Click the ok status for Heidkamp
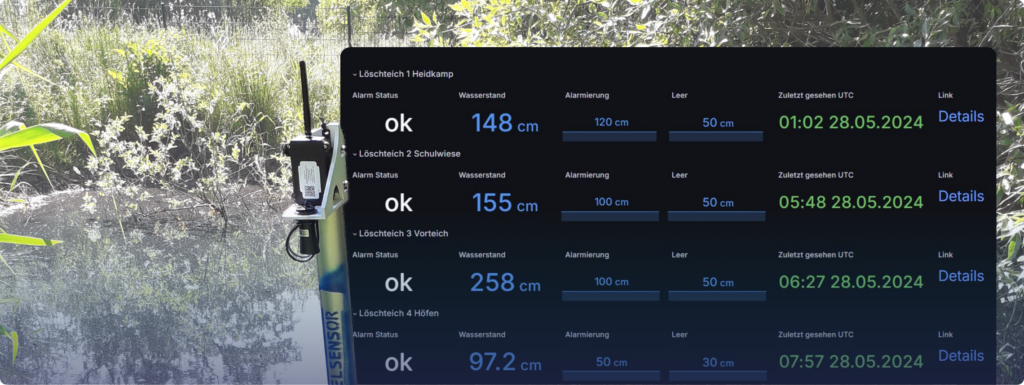The image size is (1024, 385). click(398, 124)
